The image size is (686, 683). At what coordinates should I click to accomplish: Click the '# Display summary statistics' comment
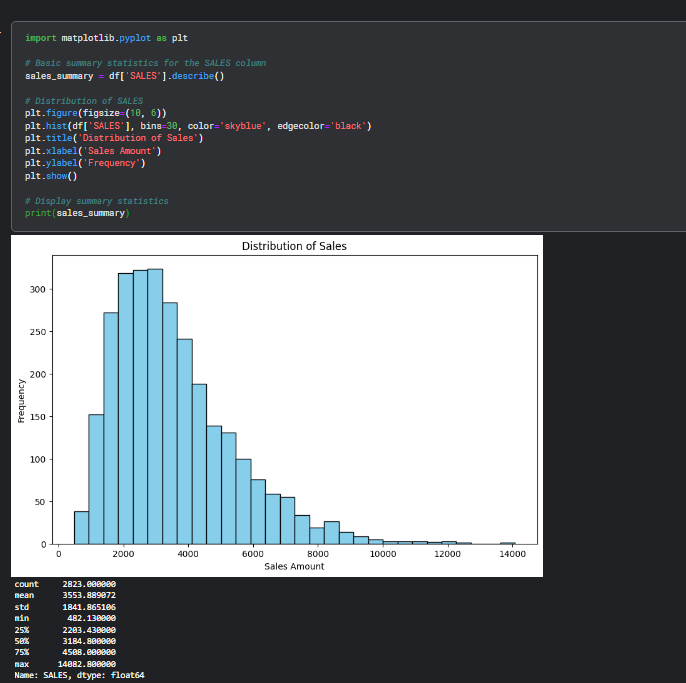tap(96, 201)
